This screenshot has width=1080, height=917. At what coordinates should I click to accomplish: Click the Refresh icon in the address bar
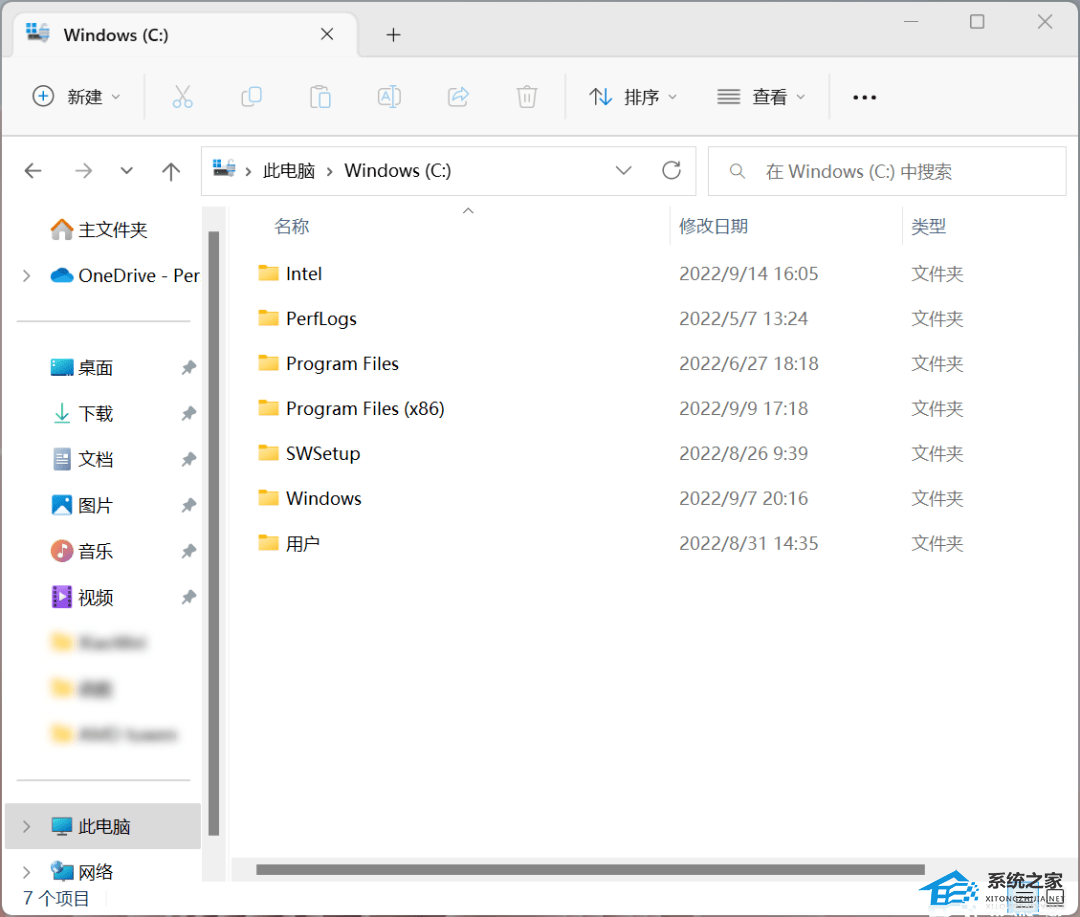click(x=671, y=170)
